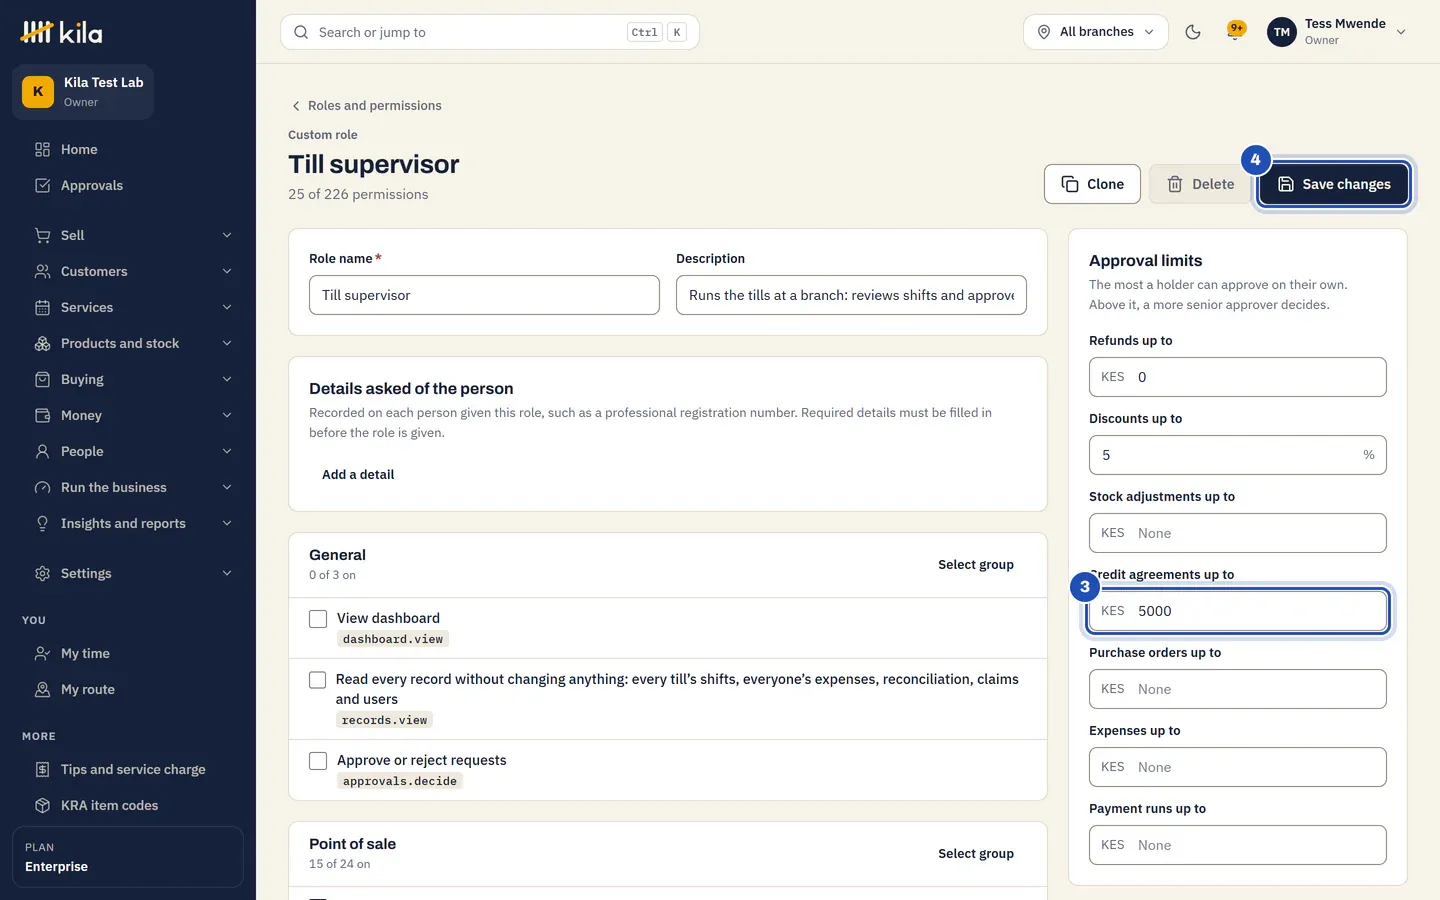Focus the Search or jump to box
The width and height of the screenshot is (1440, 900).
pos(490,32)
